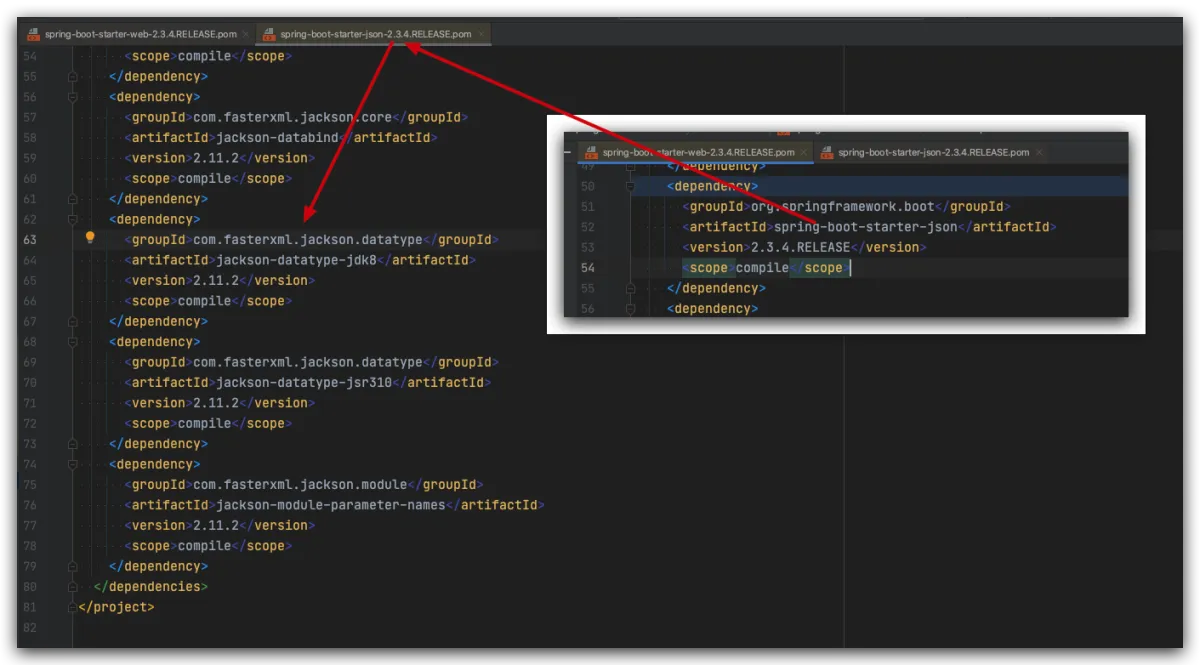Click the inset image's spring-boot-starter-web tab file icon
1200x665 pixels.
click(x=591, y=153)
